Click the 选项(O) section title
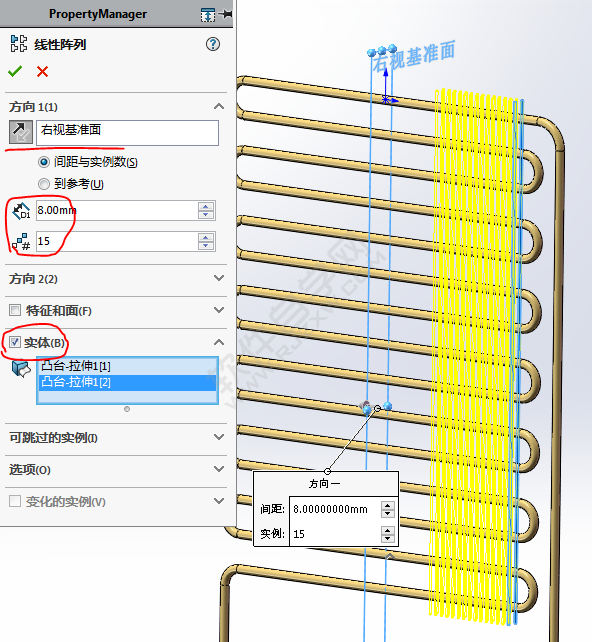 [x=30, y=470]
